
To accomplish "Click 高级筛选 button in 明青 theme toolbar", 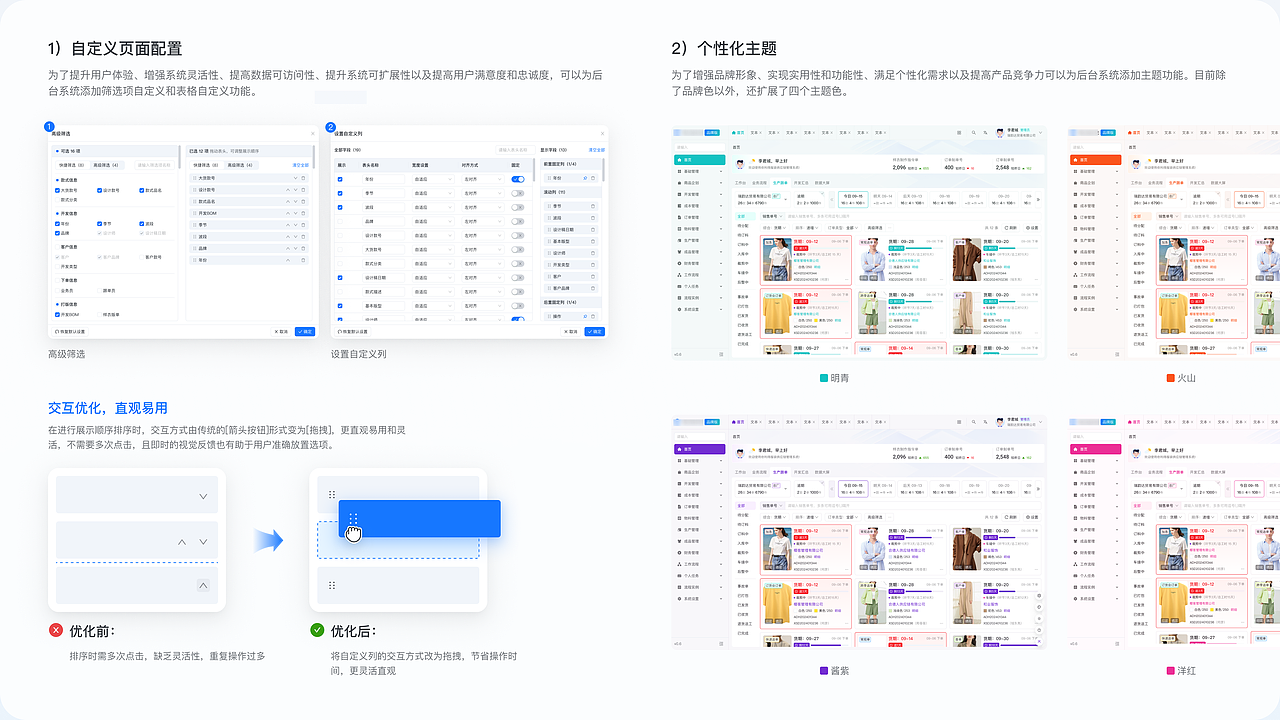I will click(x=875, y=228).
